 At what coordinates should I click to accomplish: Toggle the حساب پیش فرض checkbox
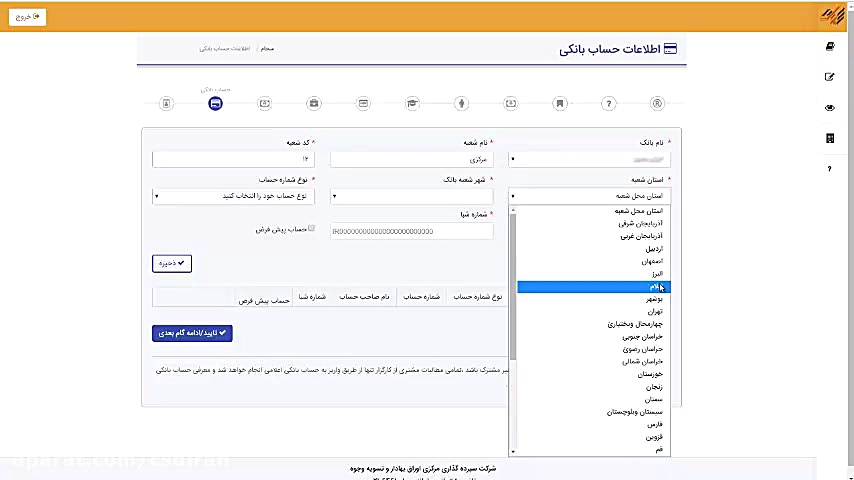point(312,228)
